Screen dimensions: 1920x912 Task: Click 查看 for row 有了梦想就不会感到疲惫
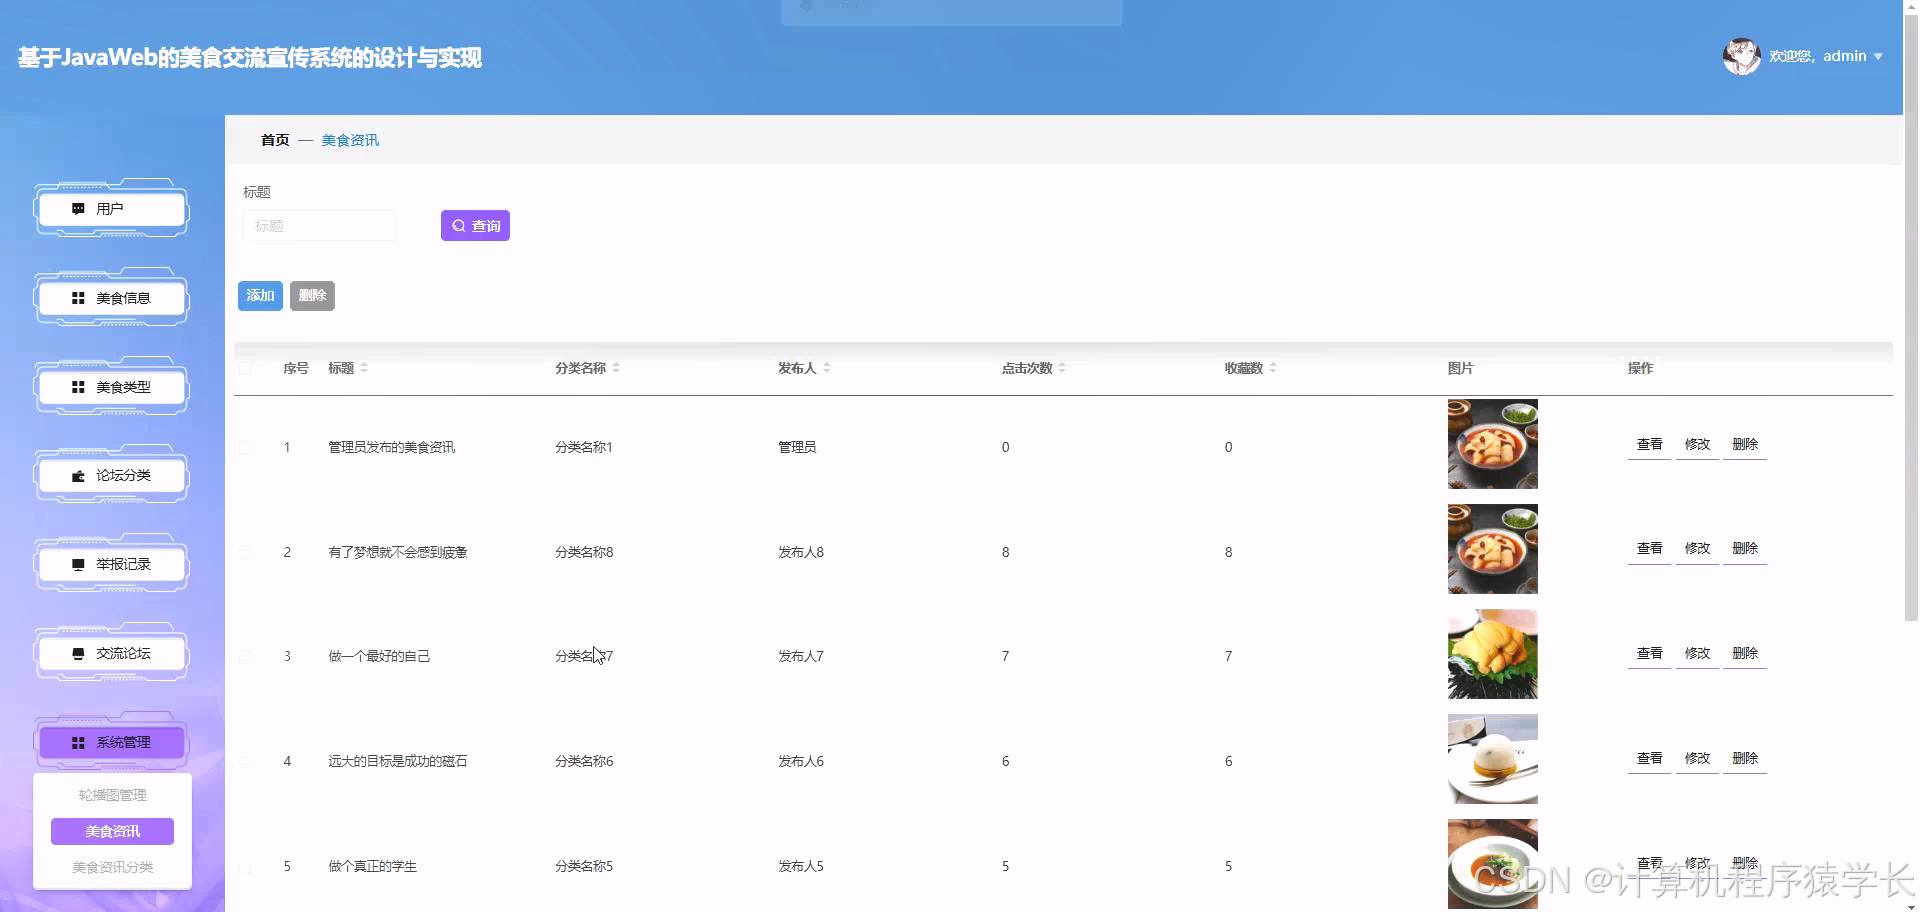(1649, 549)
